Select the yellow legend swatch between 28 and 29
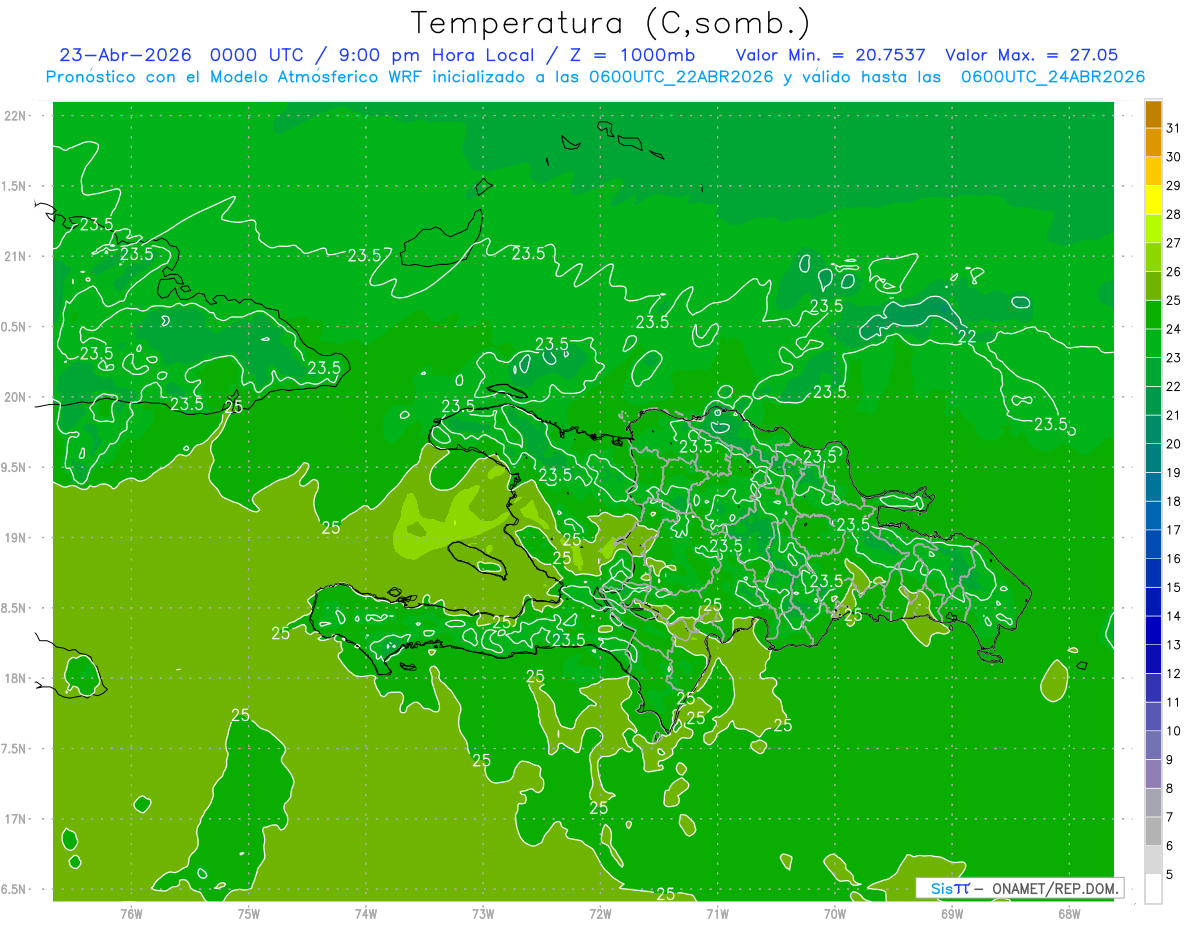1200x927 pixels. pos(1153,199)
